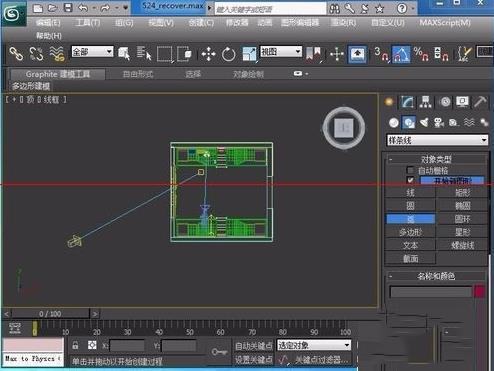
Task: Click the Select by Name list icon
Action: 144,54
